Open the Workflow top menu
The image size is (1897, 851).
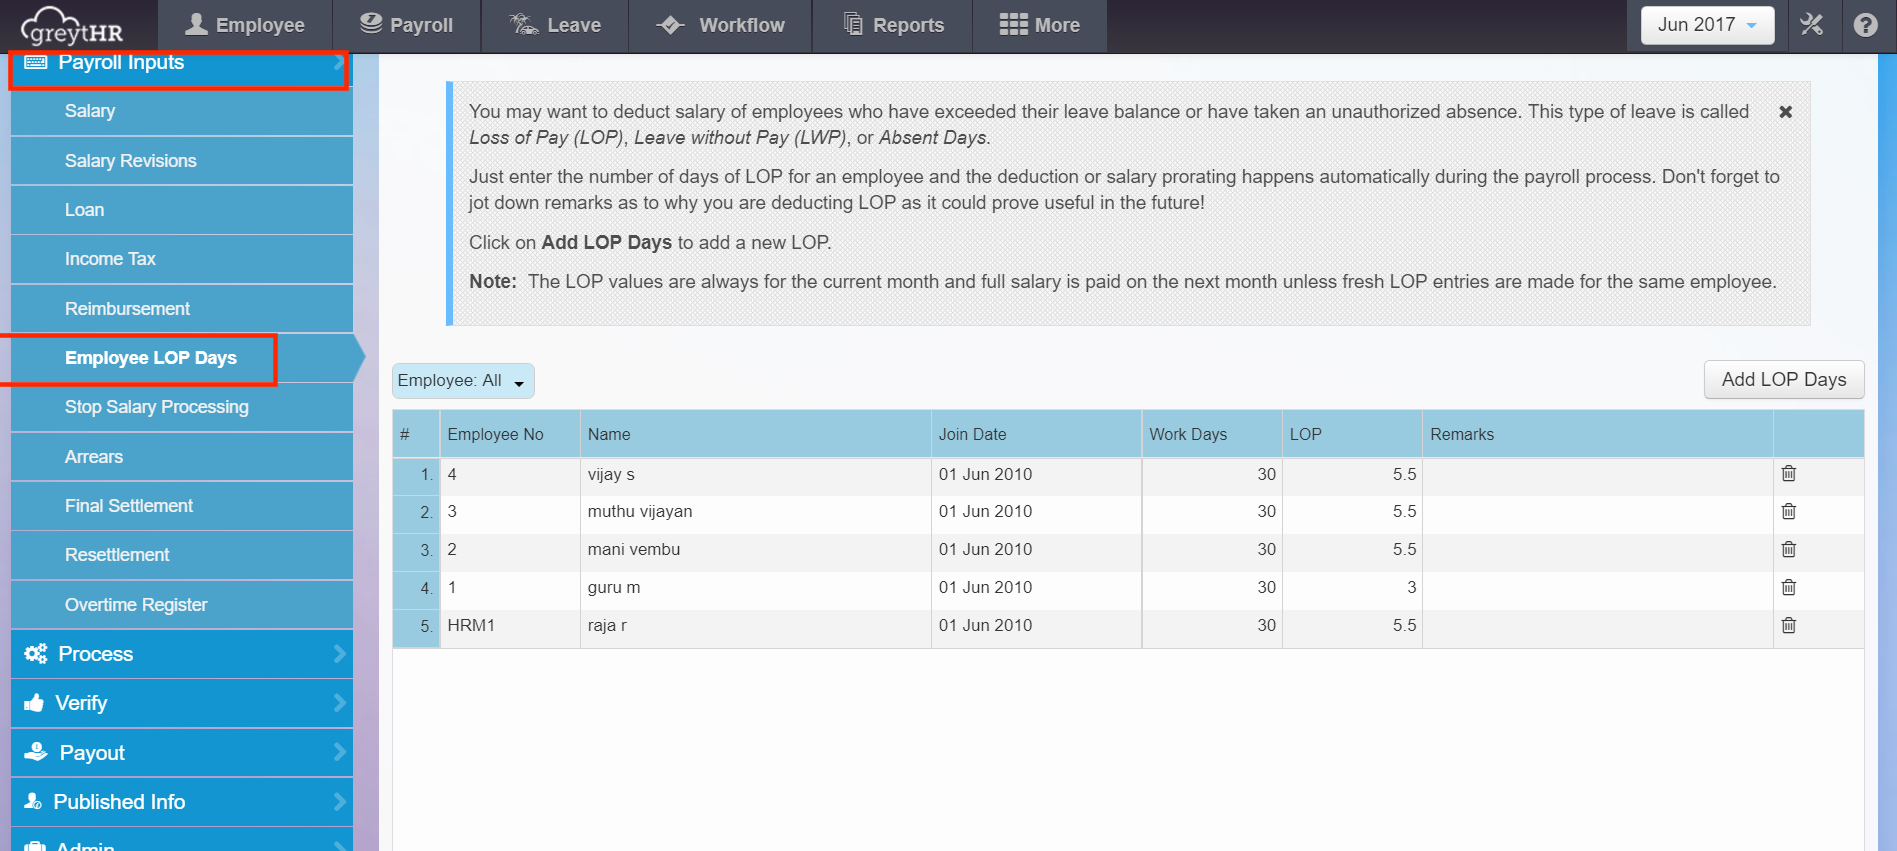[x=721, y=26]
